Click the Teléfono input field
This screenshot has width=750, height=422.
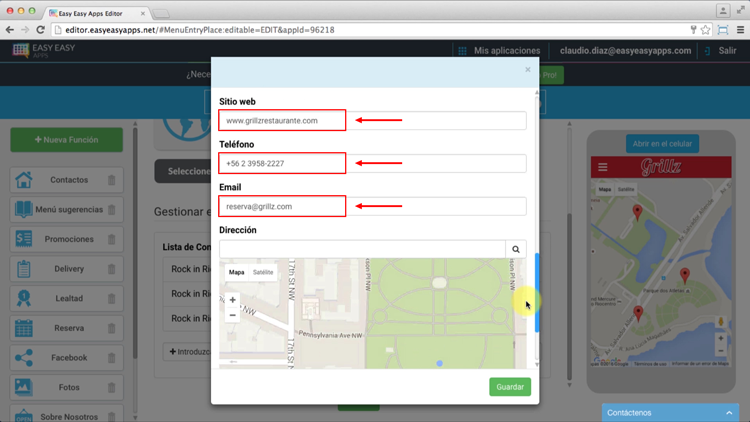(x=373, y=164)
